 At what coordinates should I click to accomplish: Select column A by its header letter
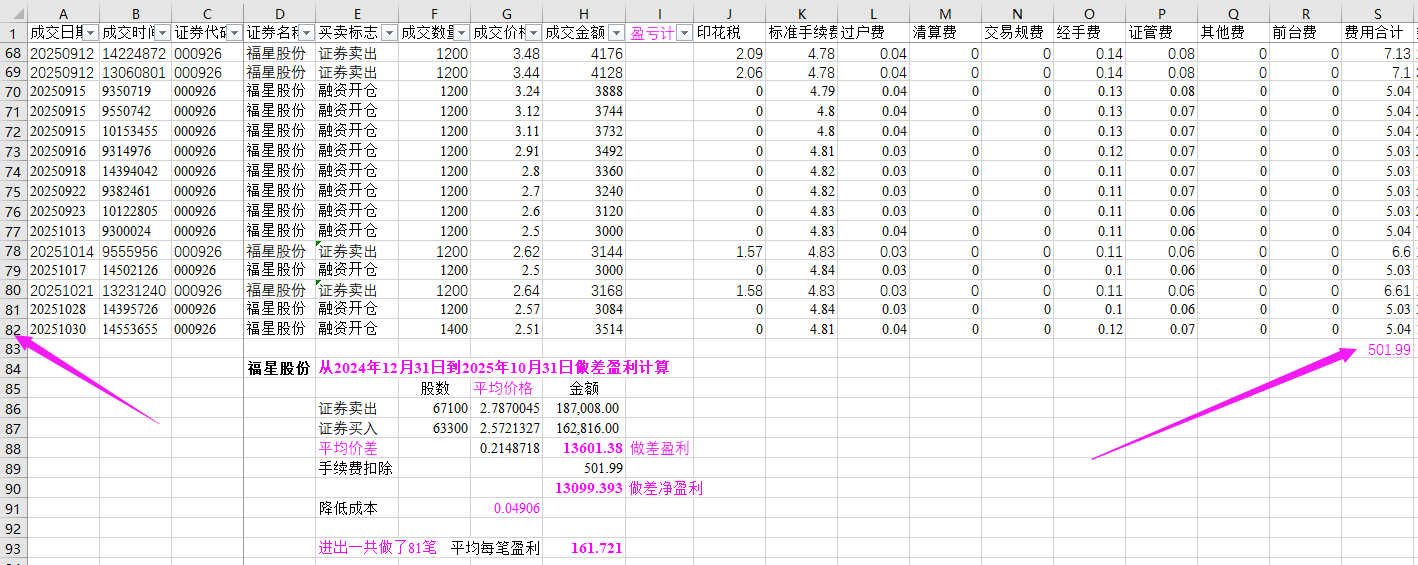(x=63, y=13)
